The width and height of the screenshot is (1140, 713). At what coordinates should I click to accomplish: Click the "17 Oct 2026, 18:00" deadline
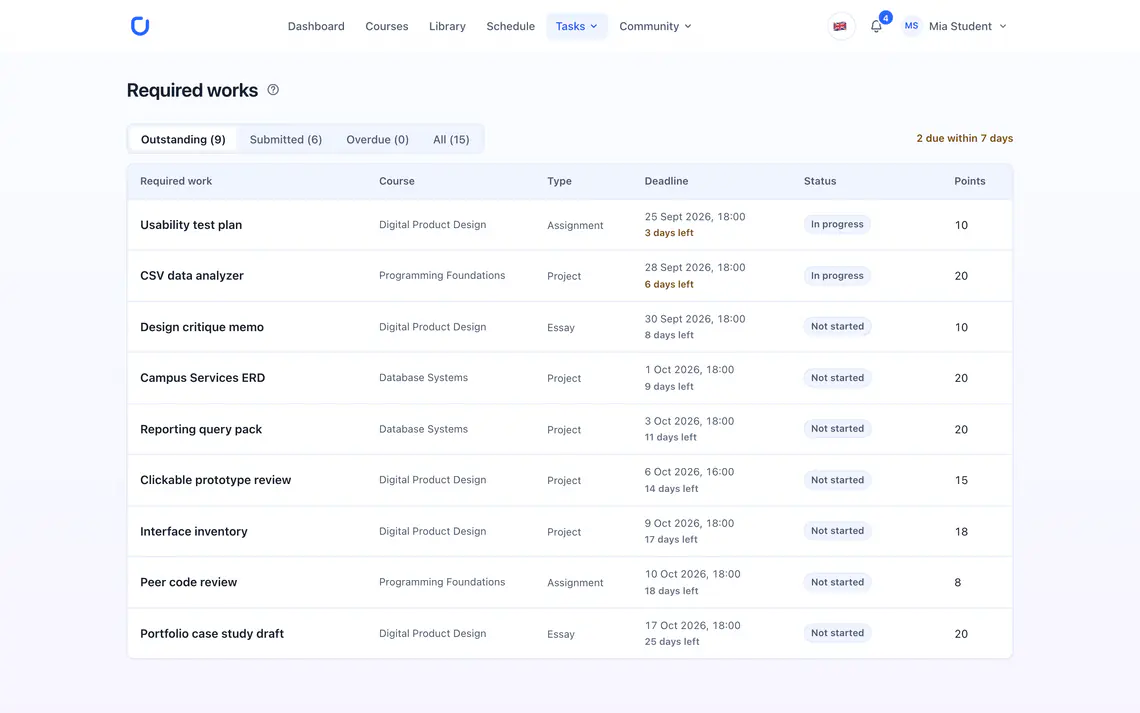click(x=692, y=625)
